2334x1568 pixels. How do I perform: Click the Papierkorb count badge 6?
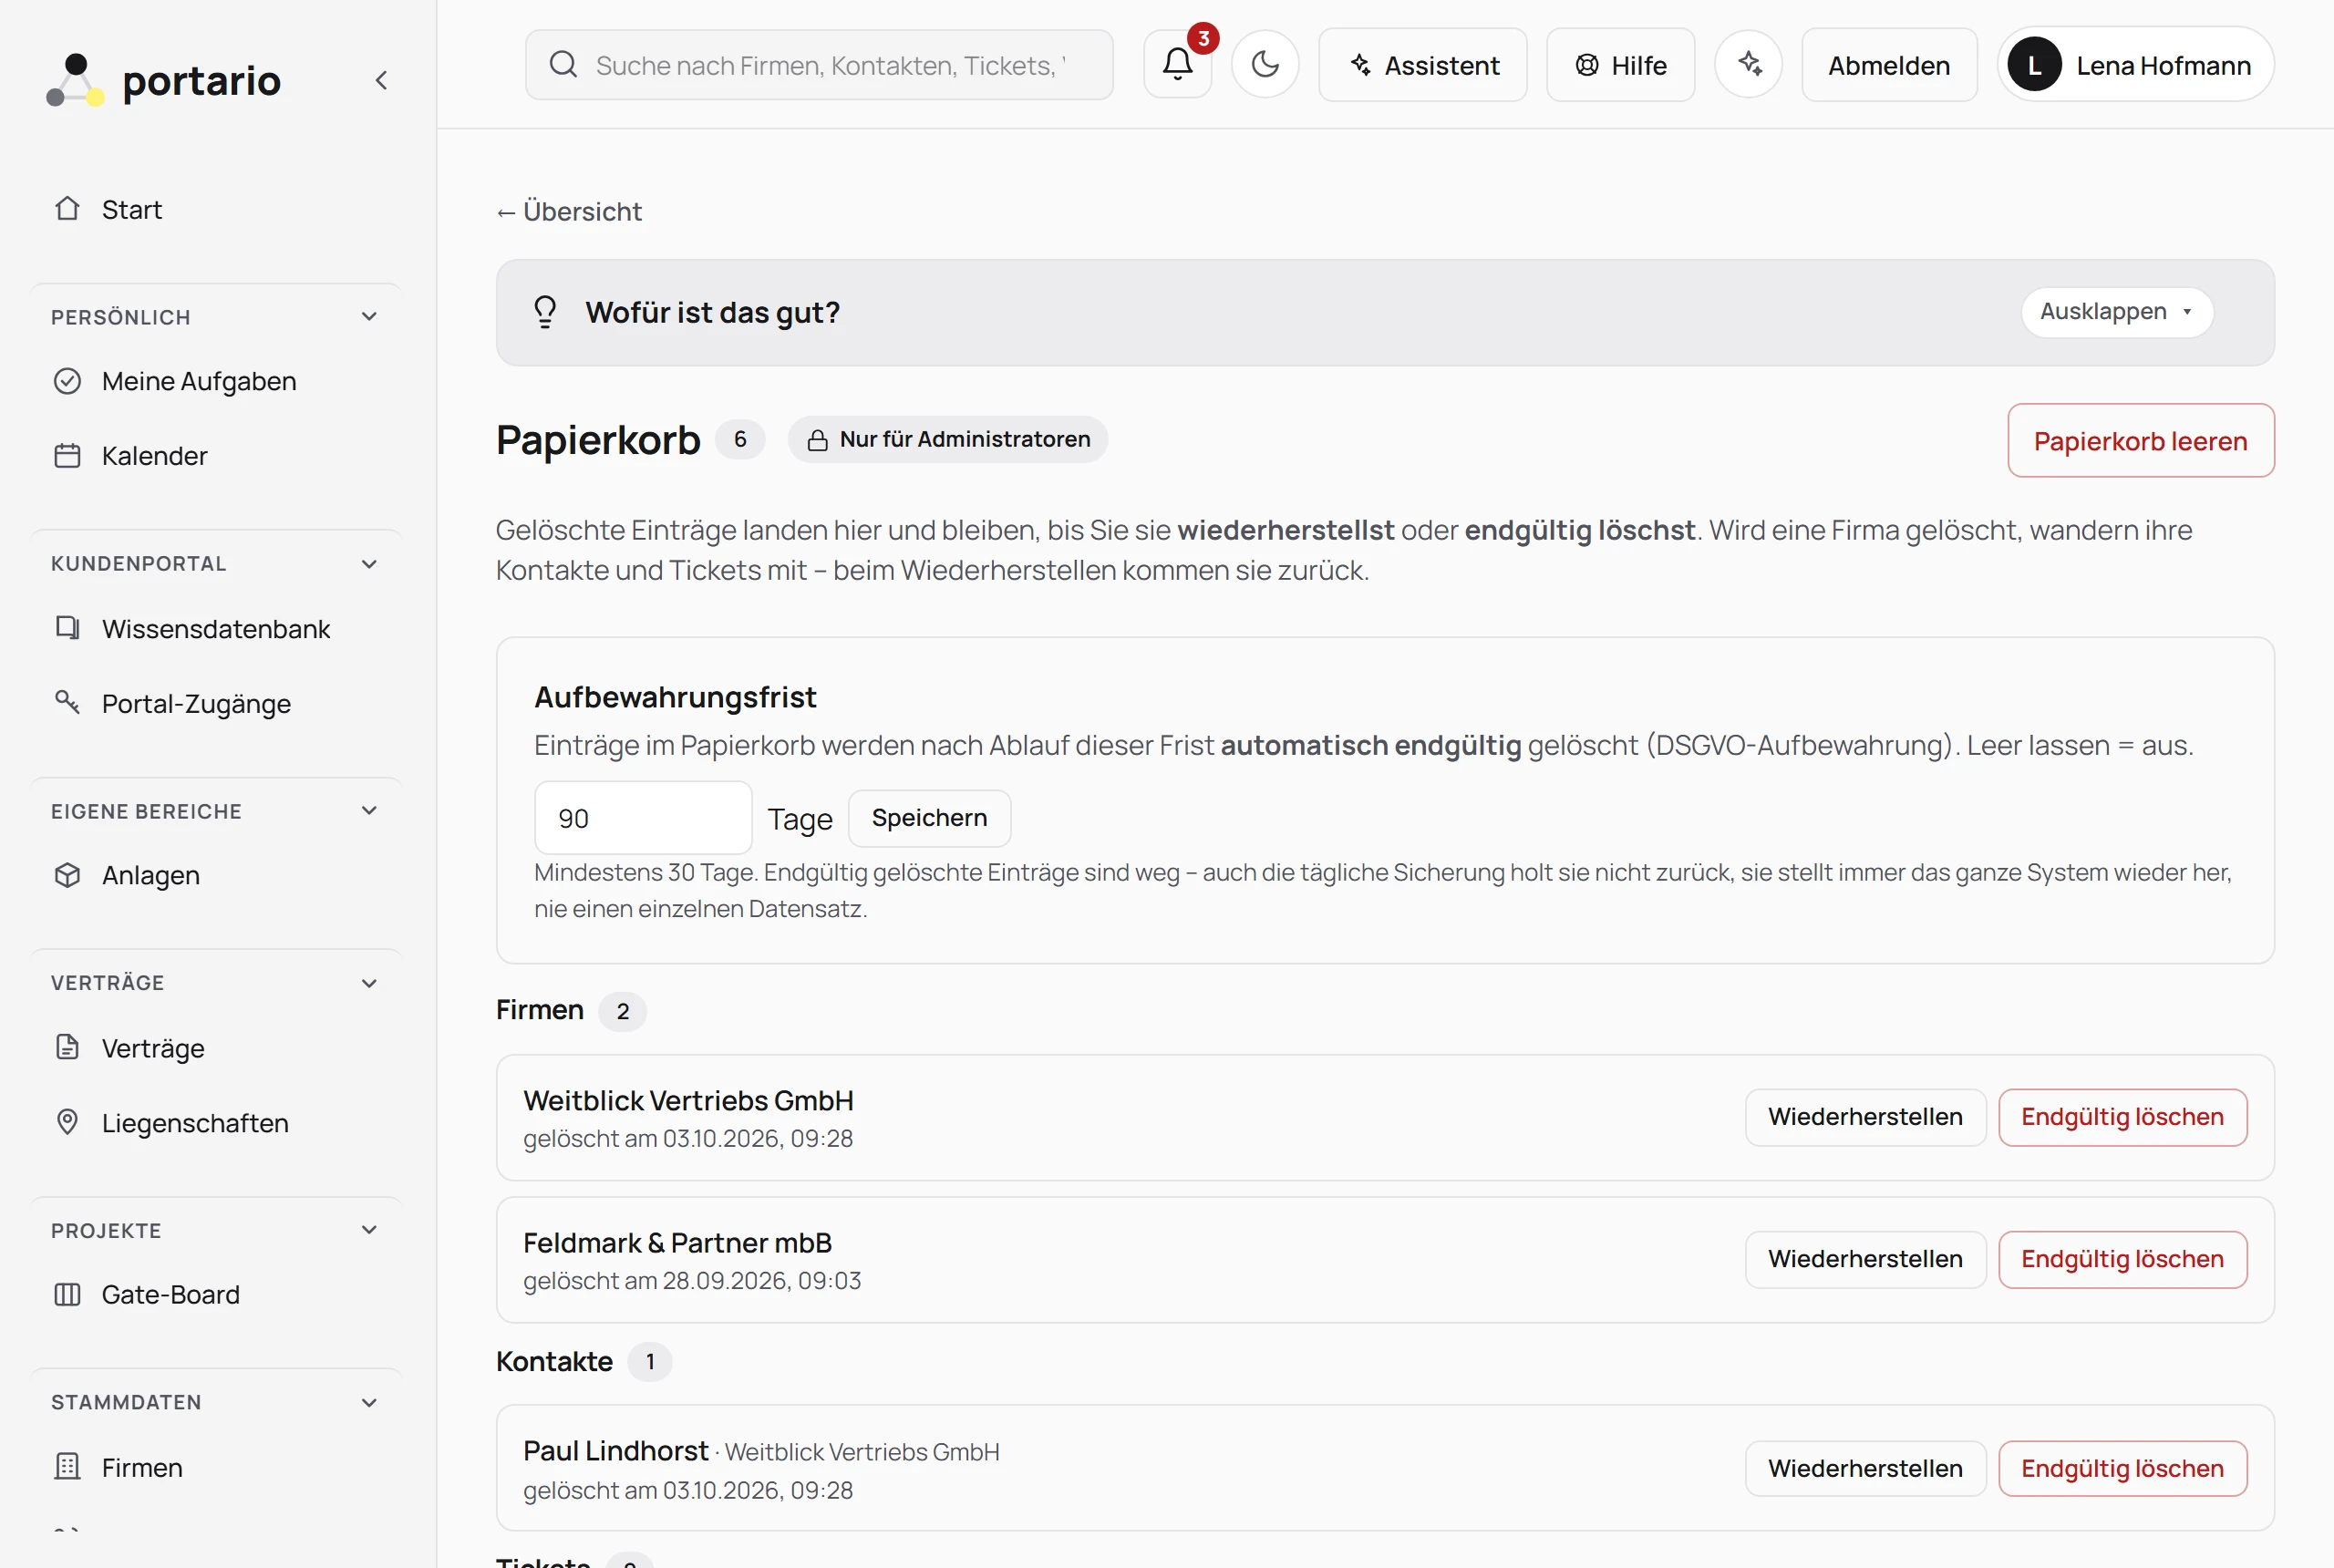(x=740, y=440)
